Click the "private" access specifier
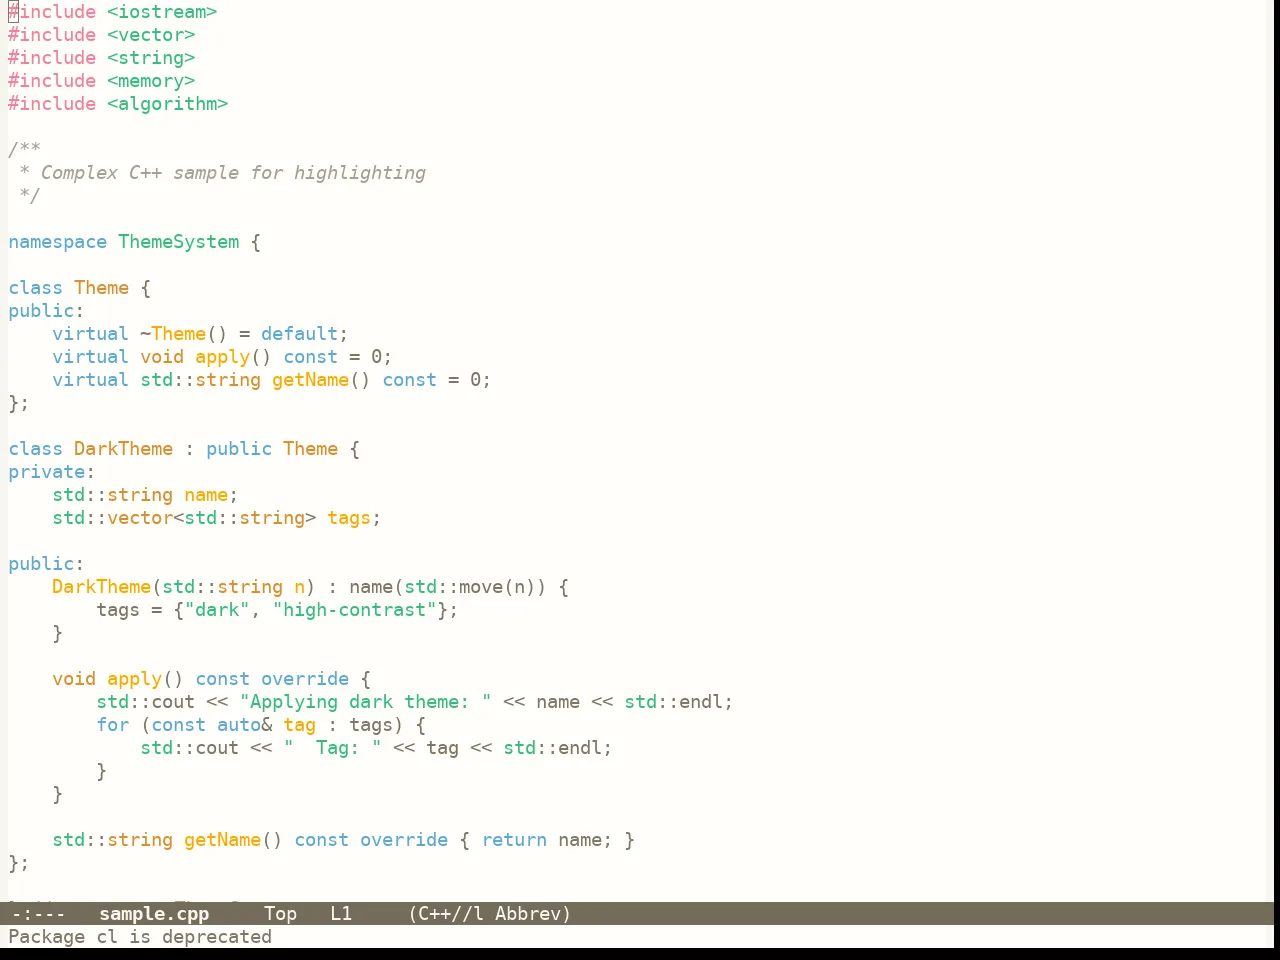 [46, 472]
